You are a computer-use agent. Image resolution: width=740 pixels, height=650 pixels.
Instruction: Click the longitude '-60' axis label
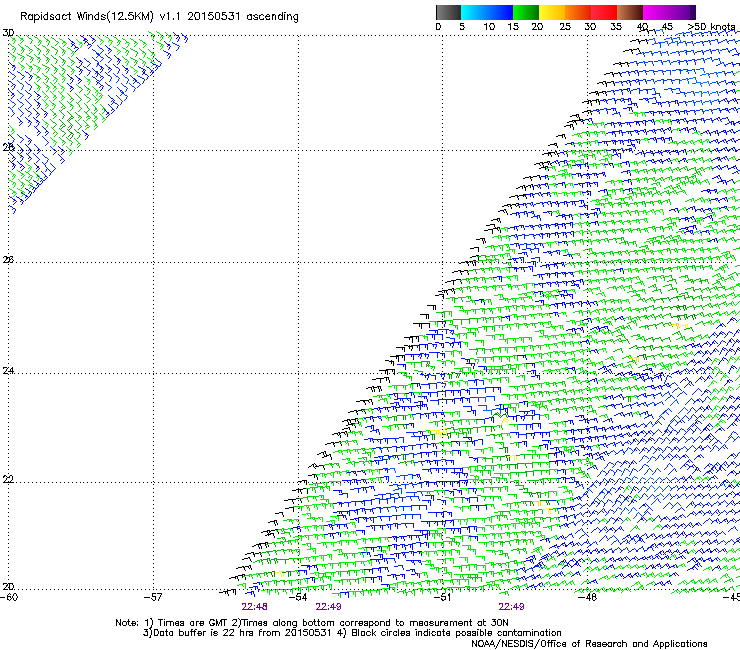9,597
